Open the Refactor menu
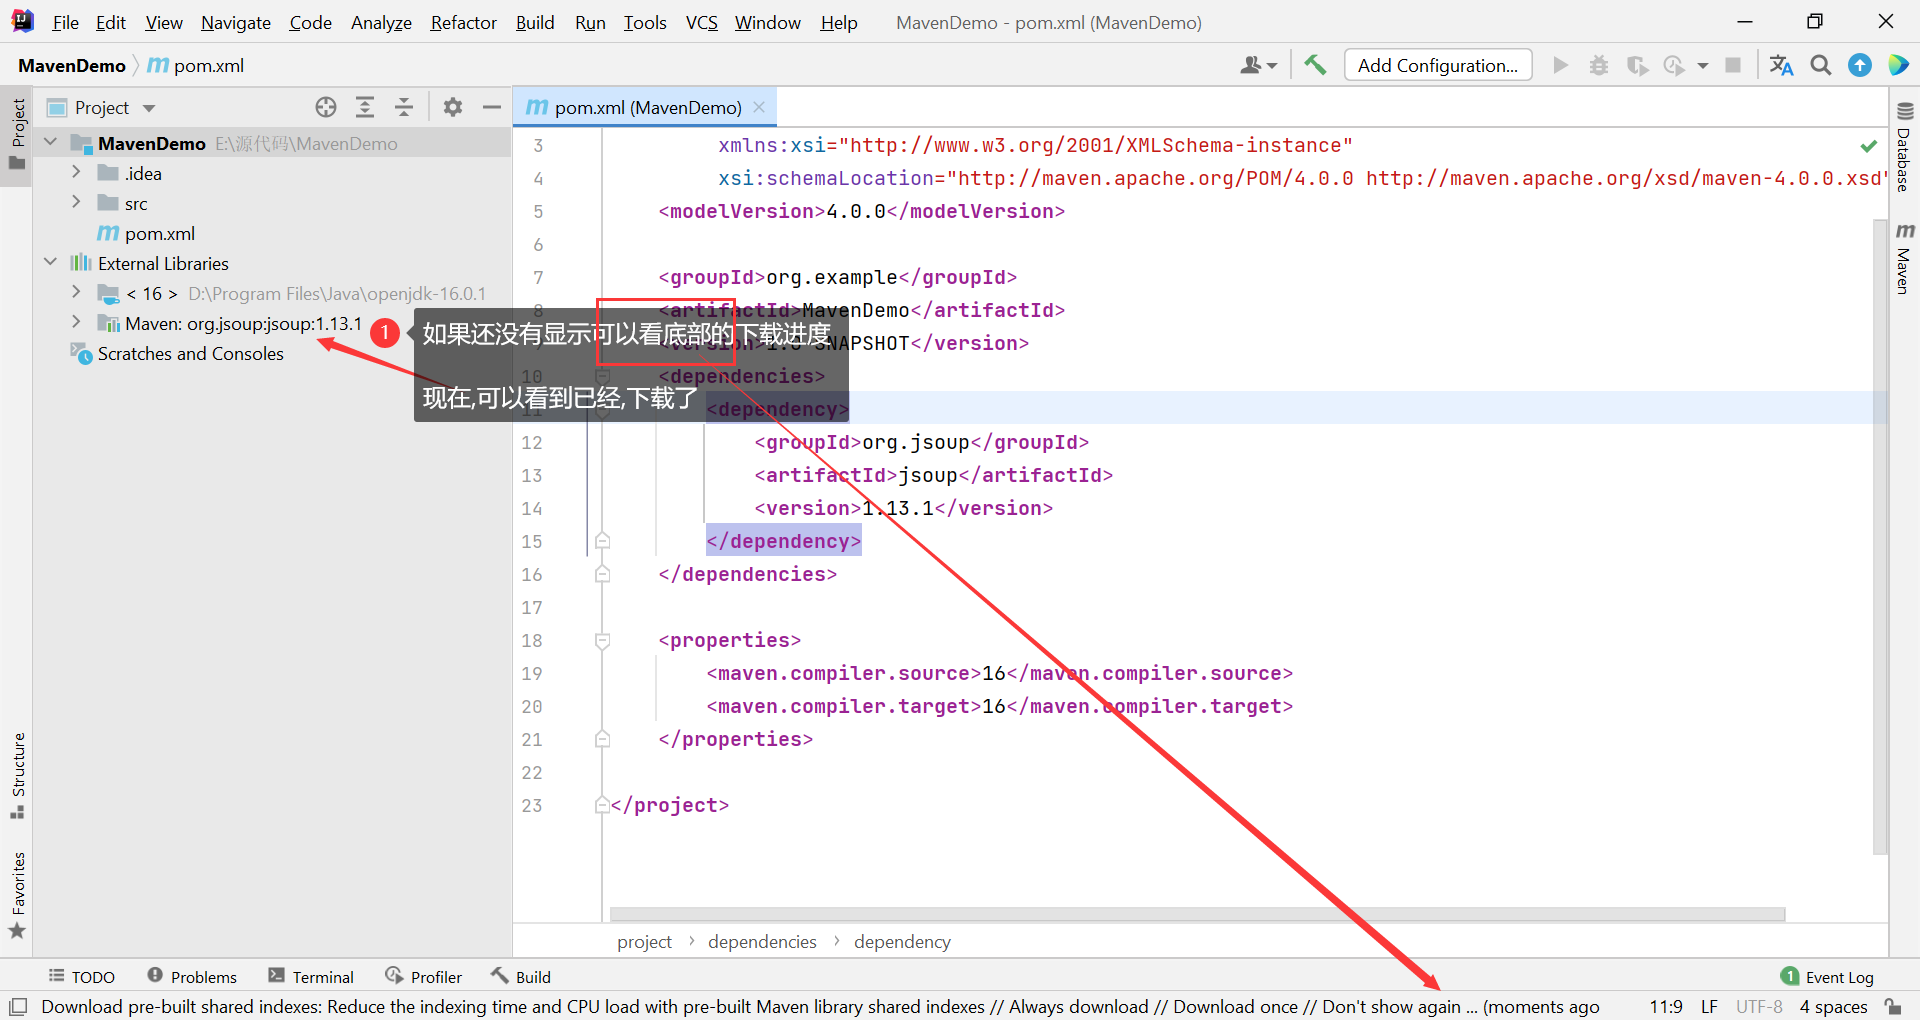 tap(463, 22)
